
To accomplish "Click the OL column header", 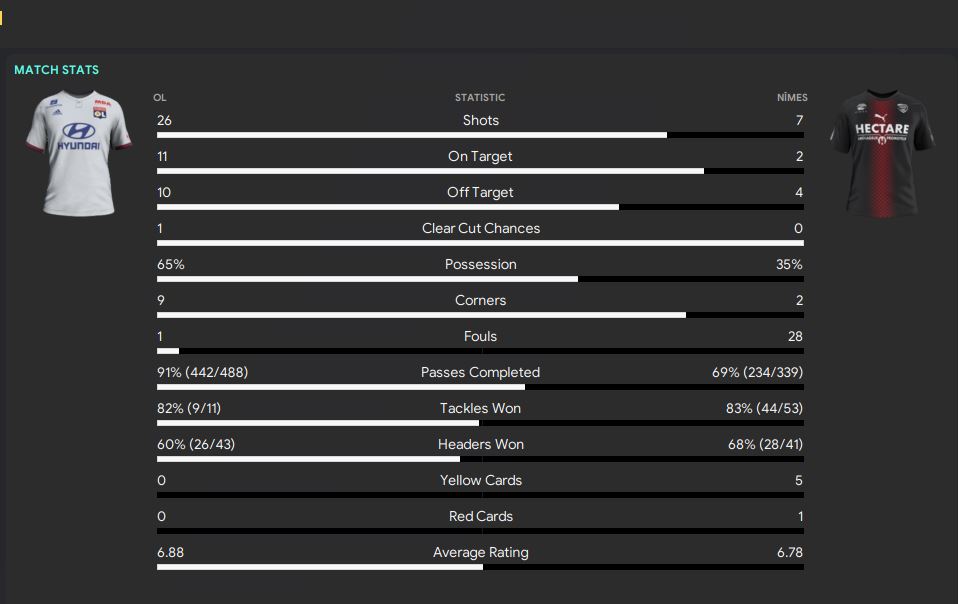I will point(160,98).
